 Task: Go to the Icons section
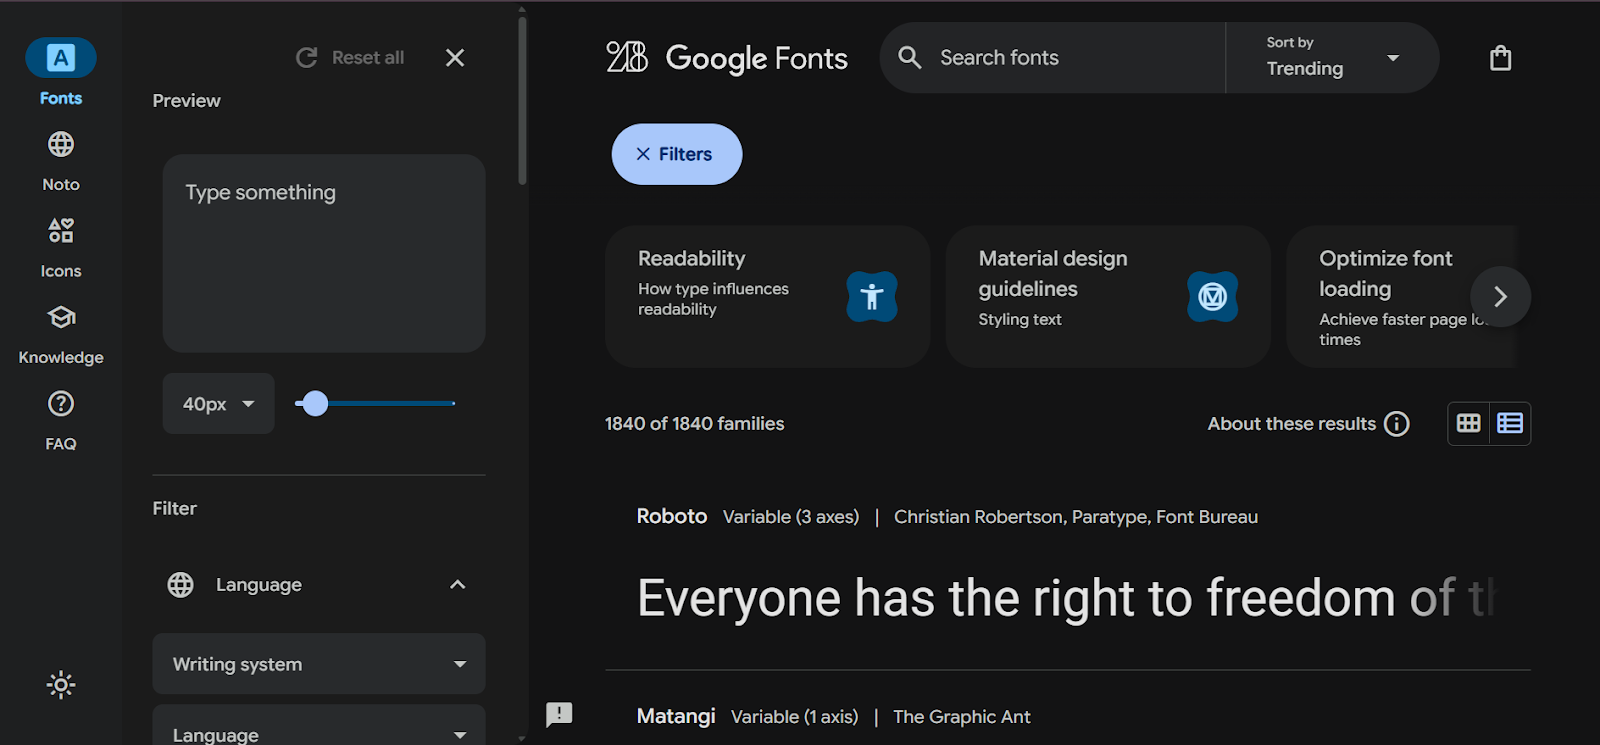pyautogui.click(x=61, y=249)
